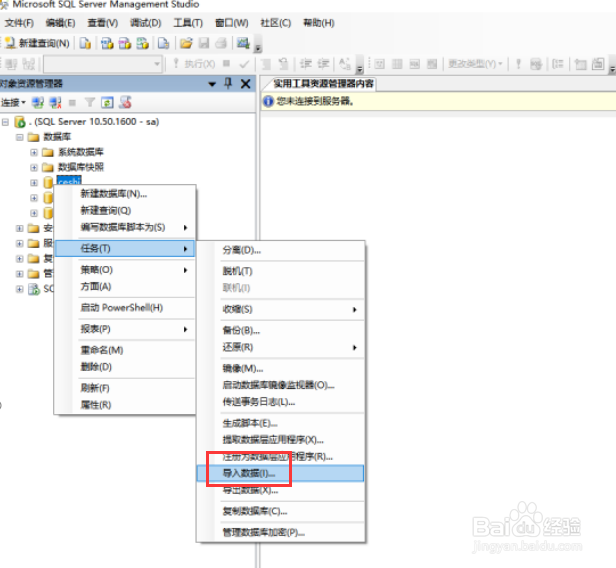Viewport: 616px width, 568px height.
Task: Choose 导出数据(X)... in the tasks submenu
Action: point(280,490)
